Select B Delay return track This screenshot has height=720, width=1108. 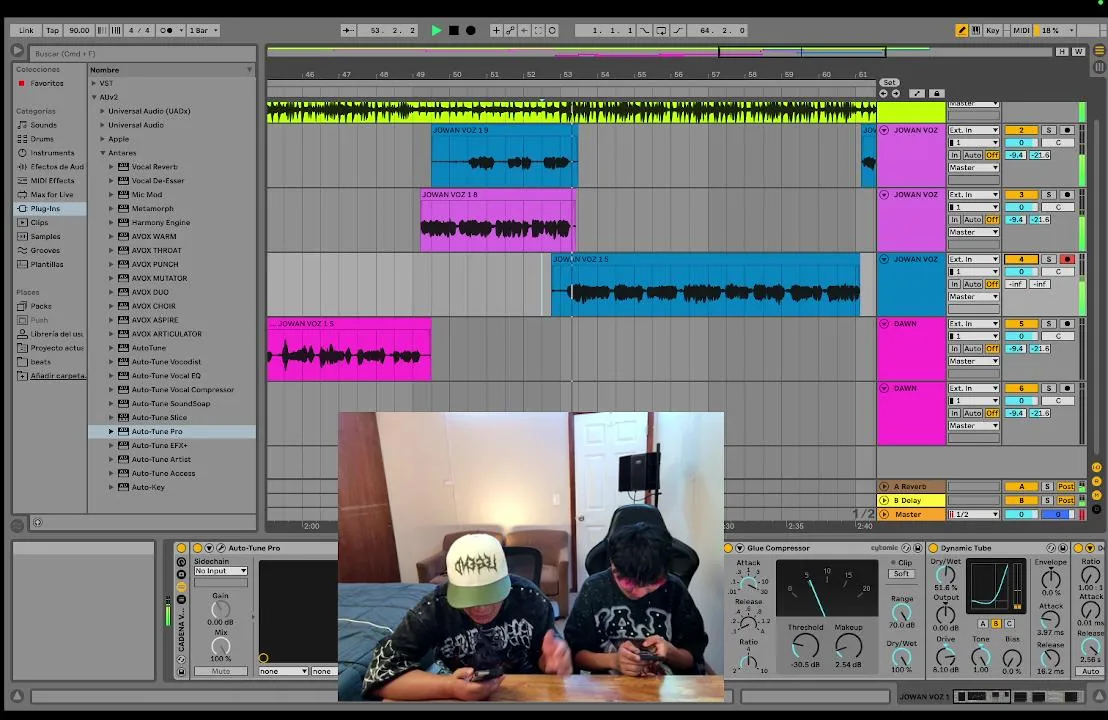tap(911, 500)
